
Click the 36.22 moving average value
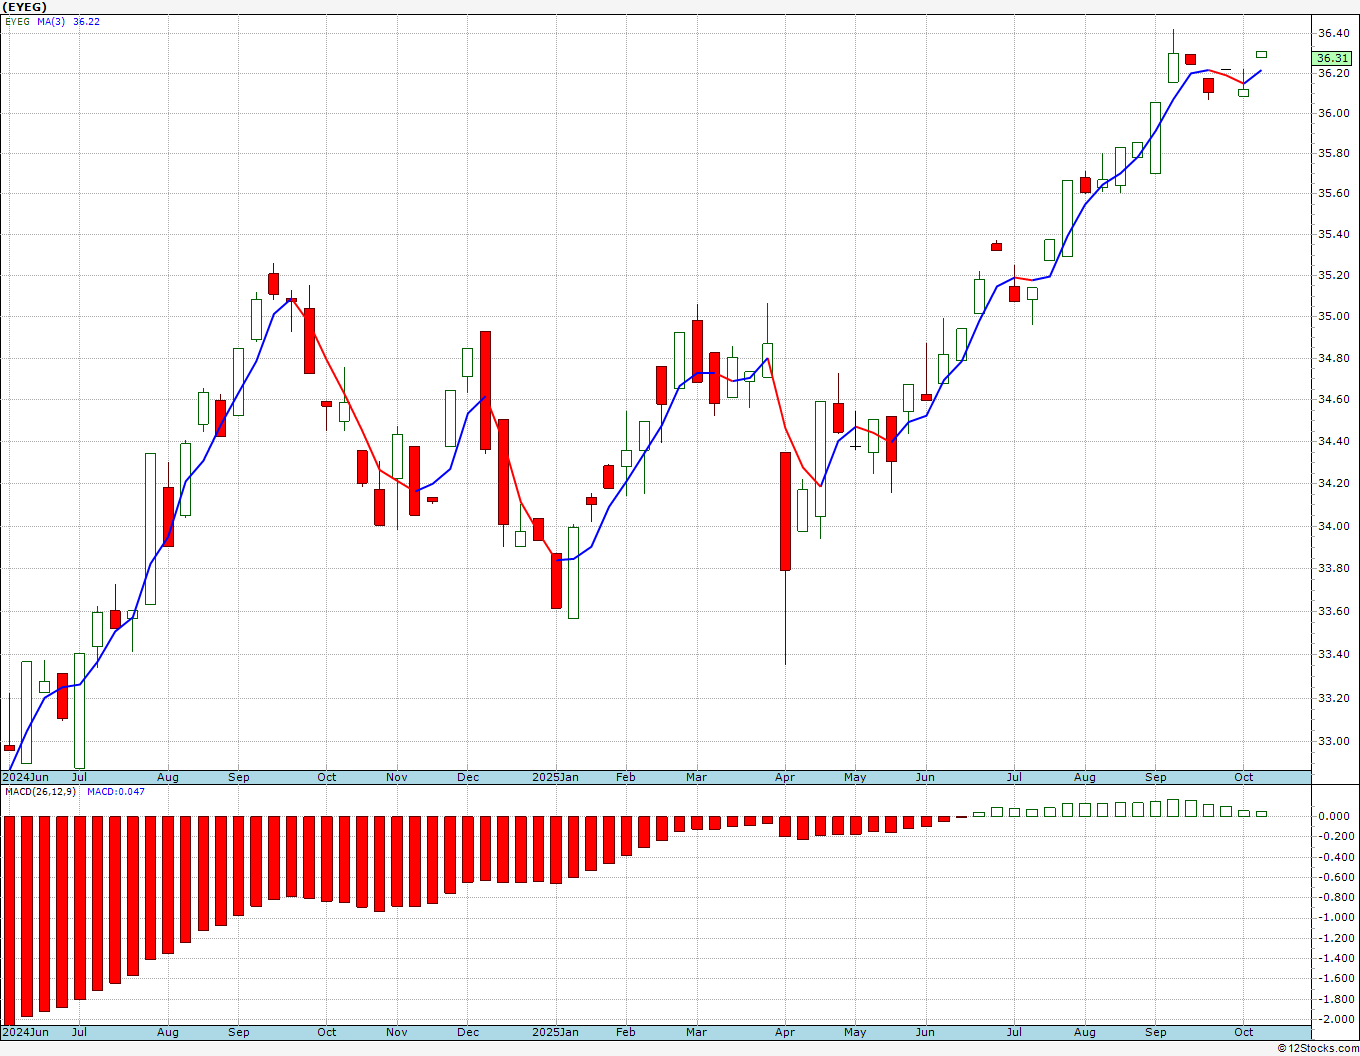pos(86,21)
